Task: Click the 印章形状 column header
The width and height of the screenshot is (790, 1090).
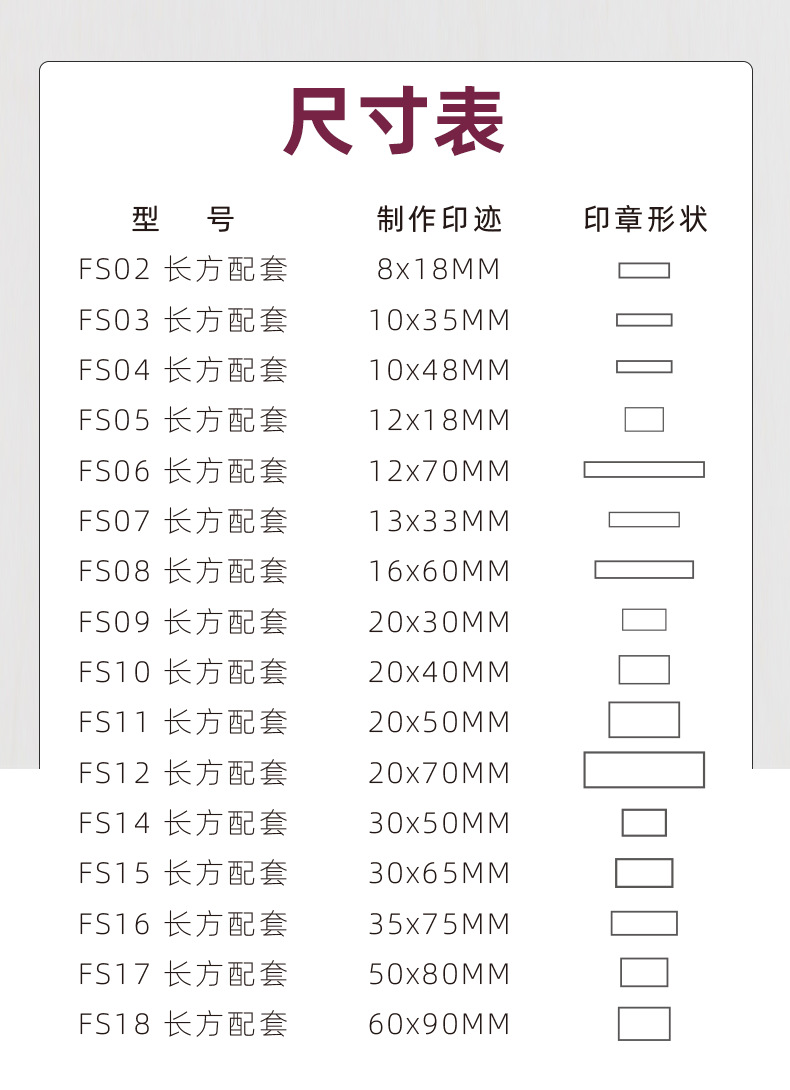Action: click(645, 219)
